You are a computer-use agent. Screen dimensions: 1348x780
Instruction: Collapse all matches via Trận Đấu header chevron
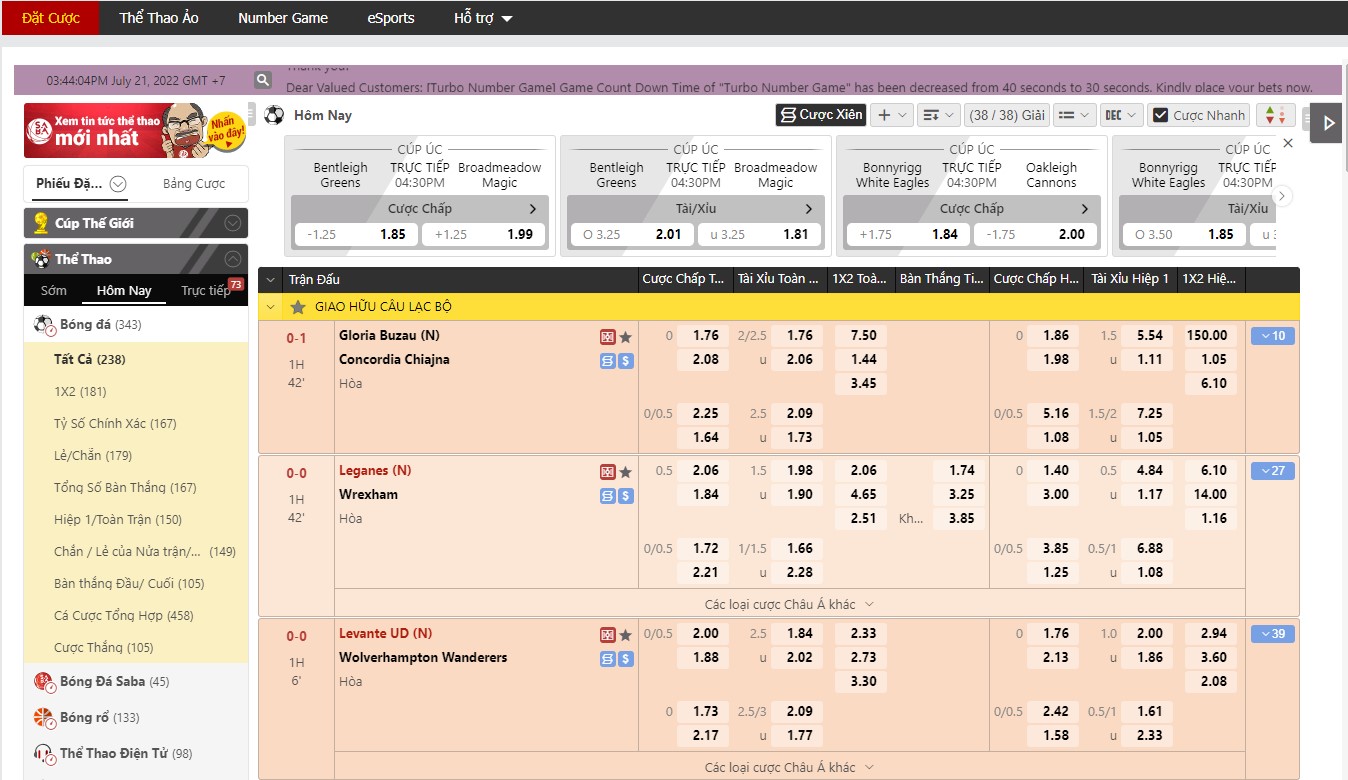point(271,280)
